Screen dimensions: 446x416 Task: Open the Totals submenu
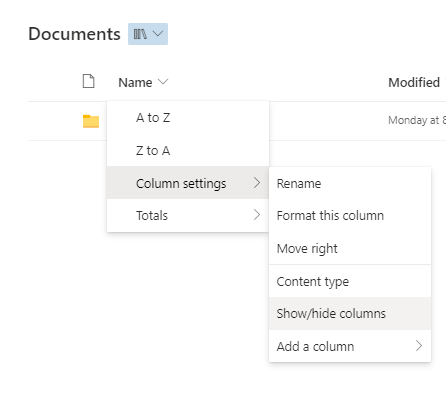coord(188,215)
